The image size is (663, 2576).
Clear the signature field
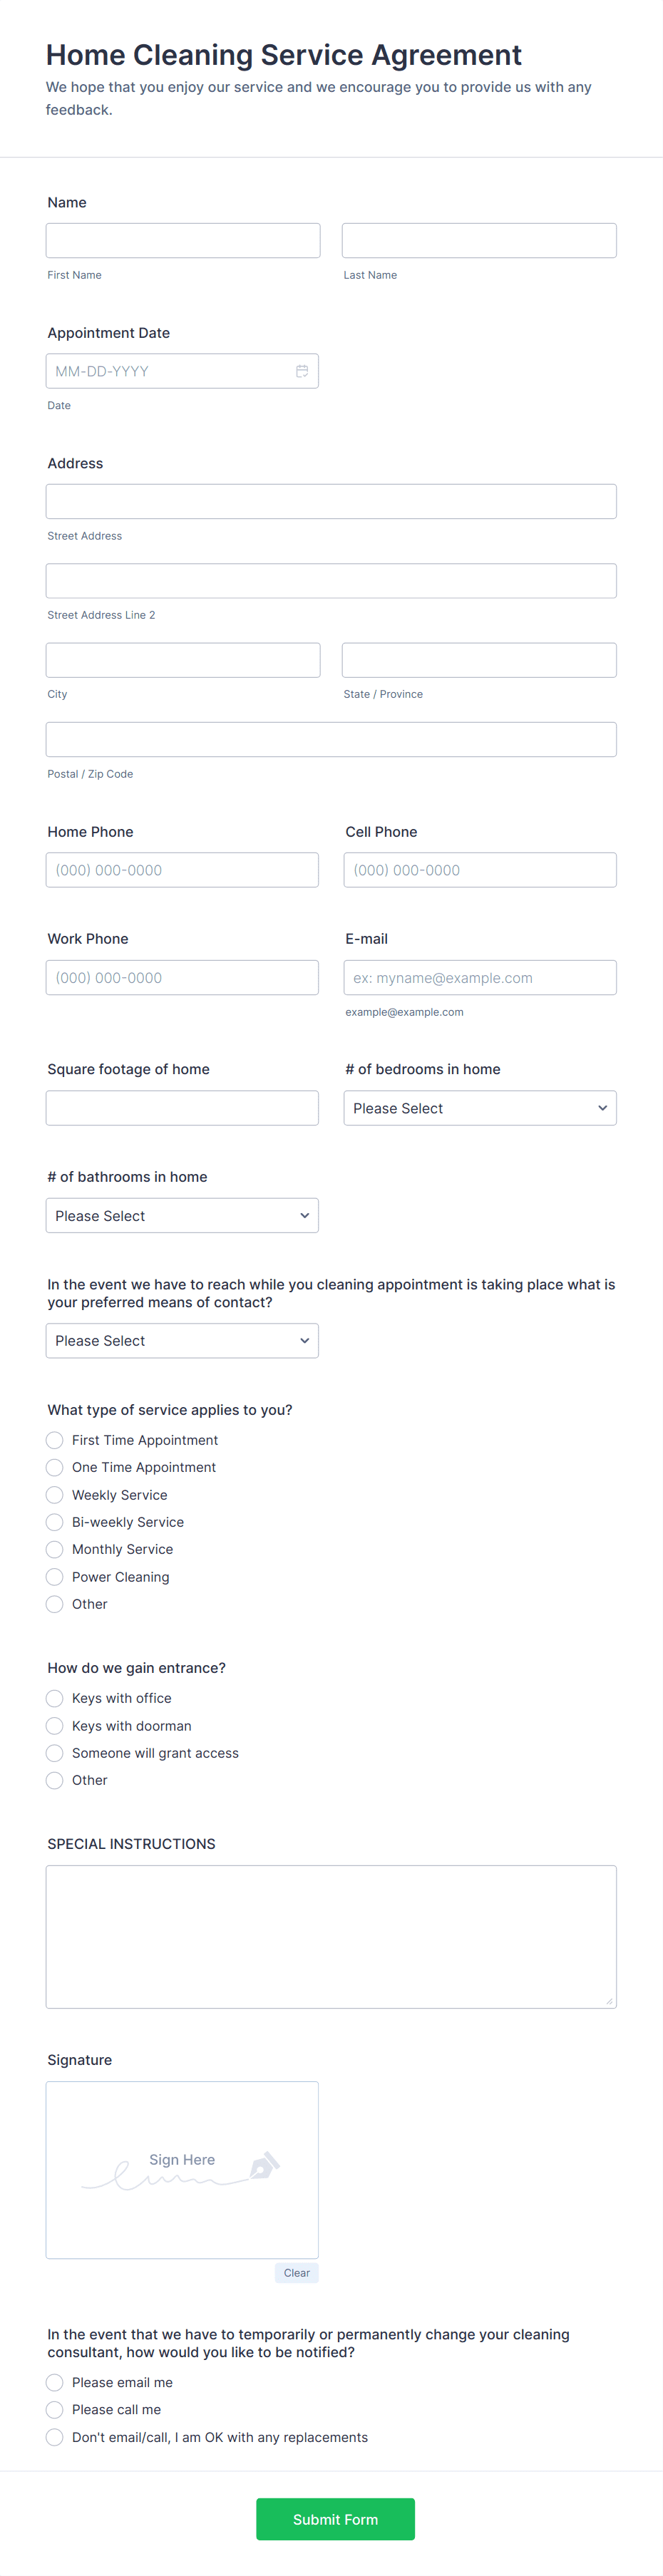point(296,2272)
